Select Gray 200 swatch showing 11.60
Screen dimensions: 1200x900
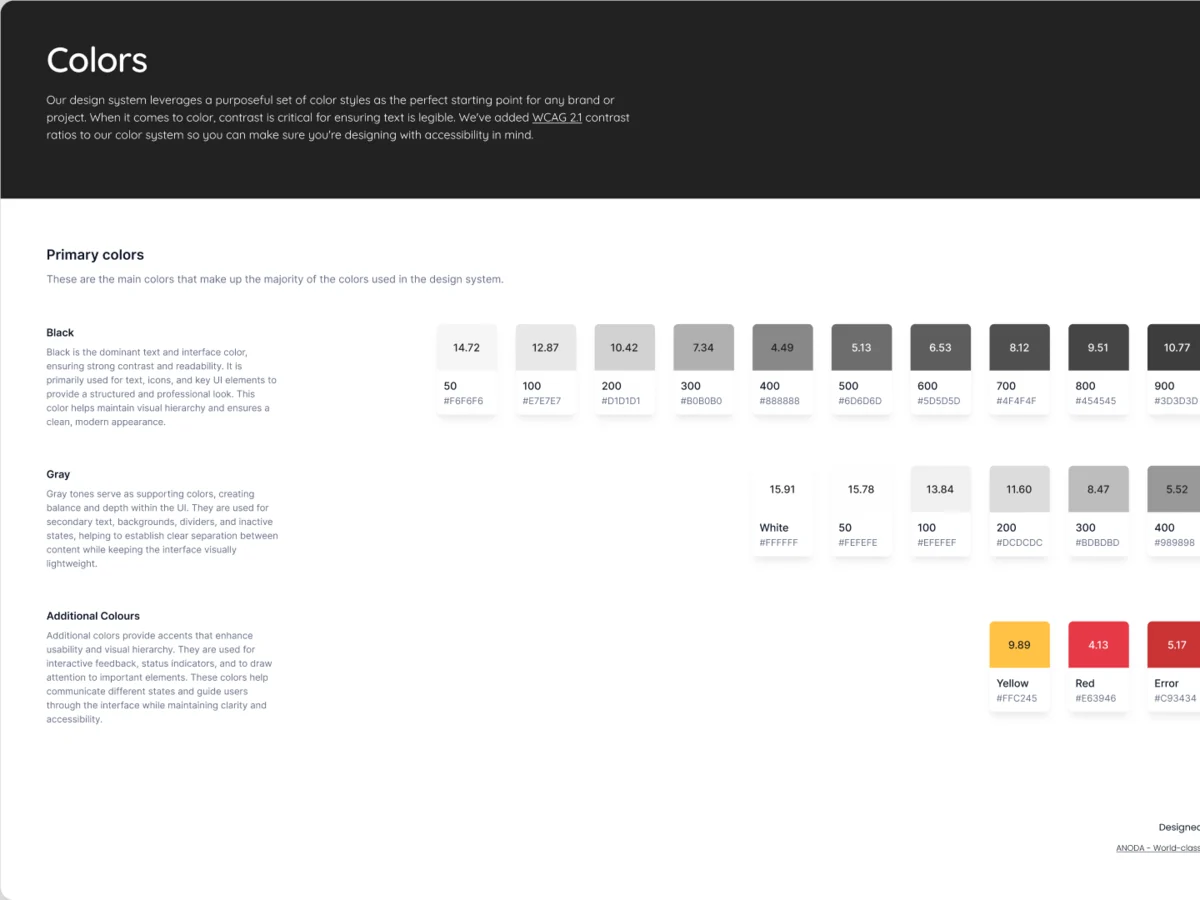(x=1020, y=490)
